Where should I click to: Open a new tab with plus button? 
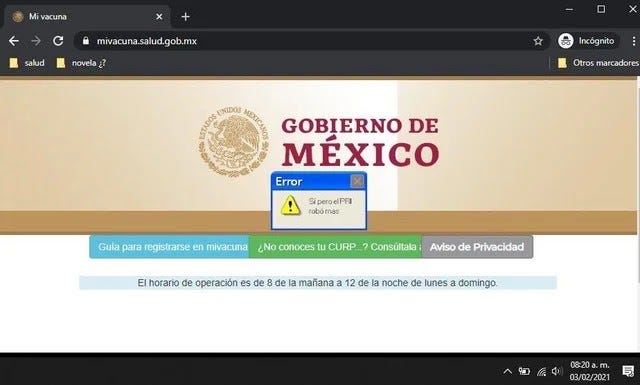point(186,17)
